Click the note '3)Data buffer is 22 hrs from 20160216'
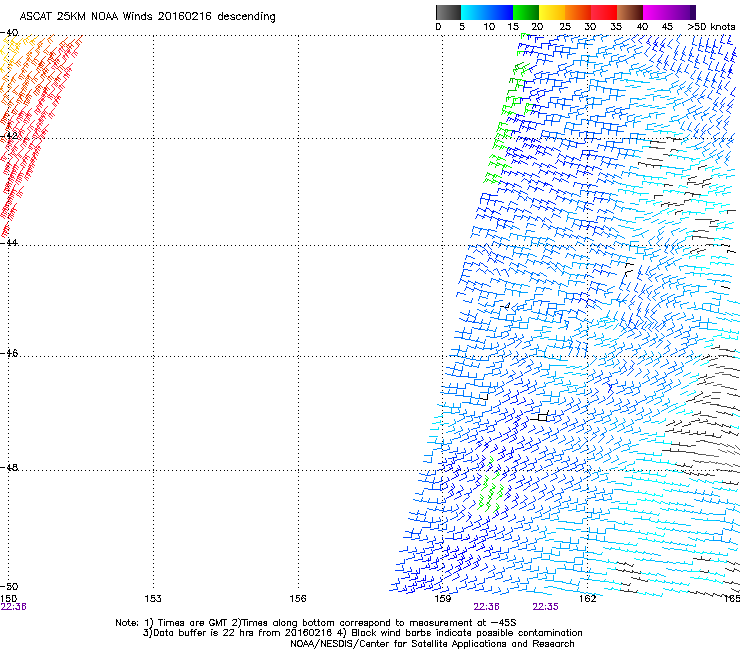740x650 pixels. coord(362,633)
